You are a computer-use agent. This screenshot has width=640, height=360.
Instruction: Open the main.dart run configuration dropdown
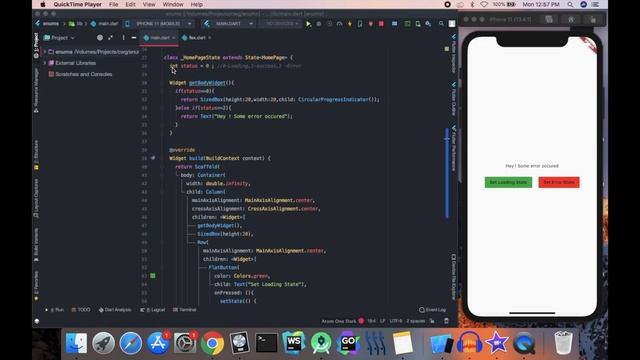[x=229, y=24]
